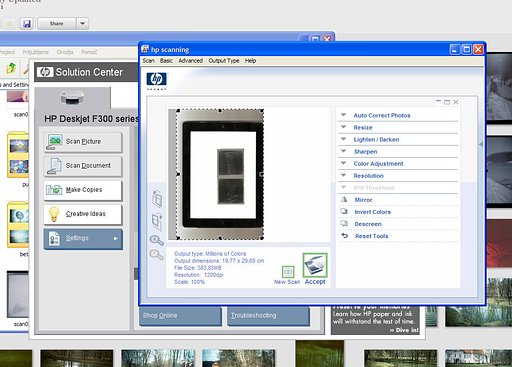The width and height of the screenshot is (512, 367).
Task: Click the Resolution: 1200dpi text
Action: click(199, 275)
